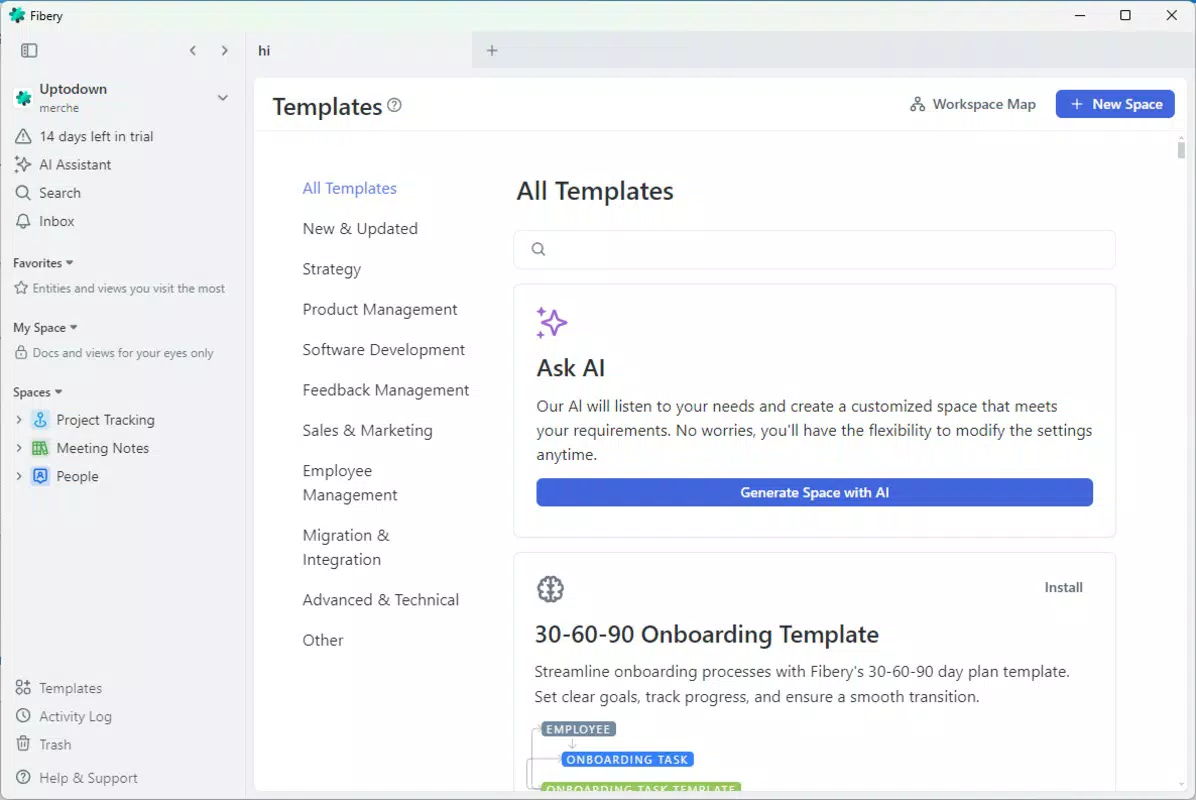Go forward with the right arrow

[224, 50]
